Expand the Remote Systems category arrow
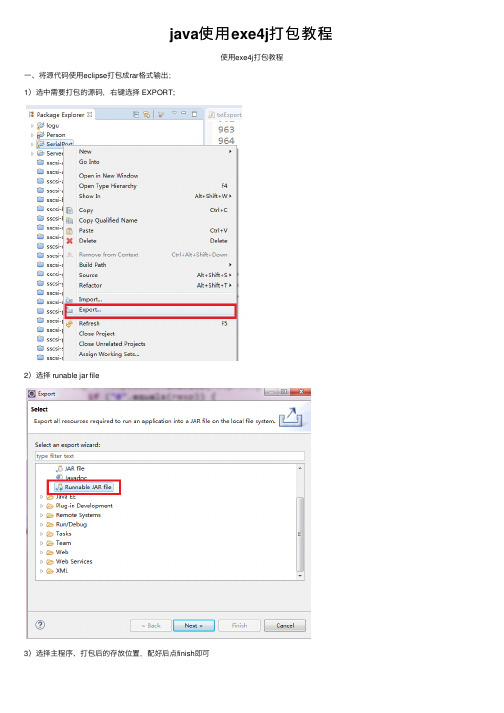The height and width of the screenshot is (713, 504). [x=41, y=515]
